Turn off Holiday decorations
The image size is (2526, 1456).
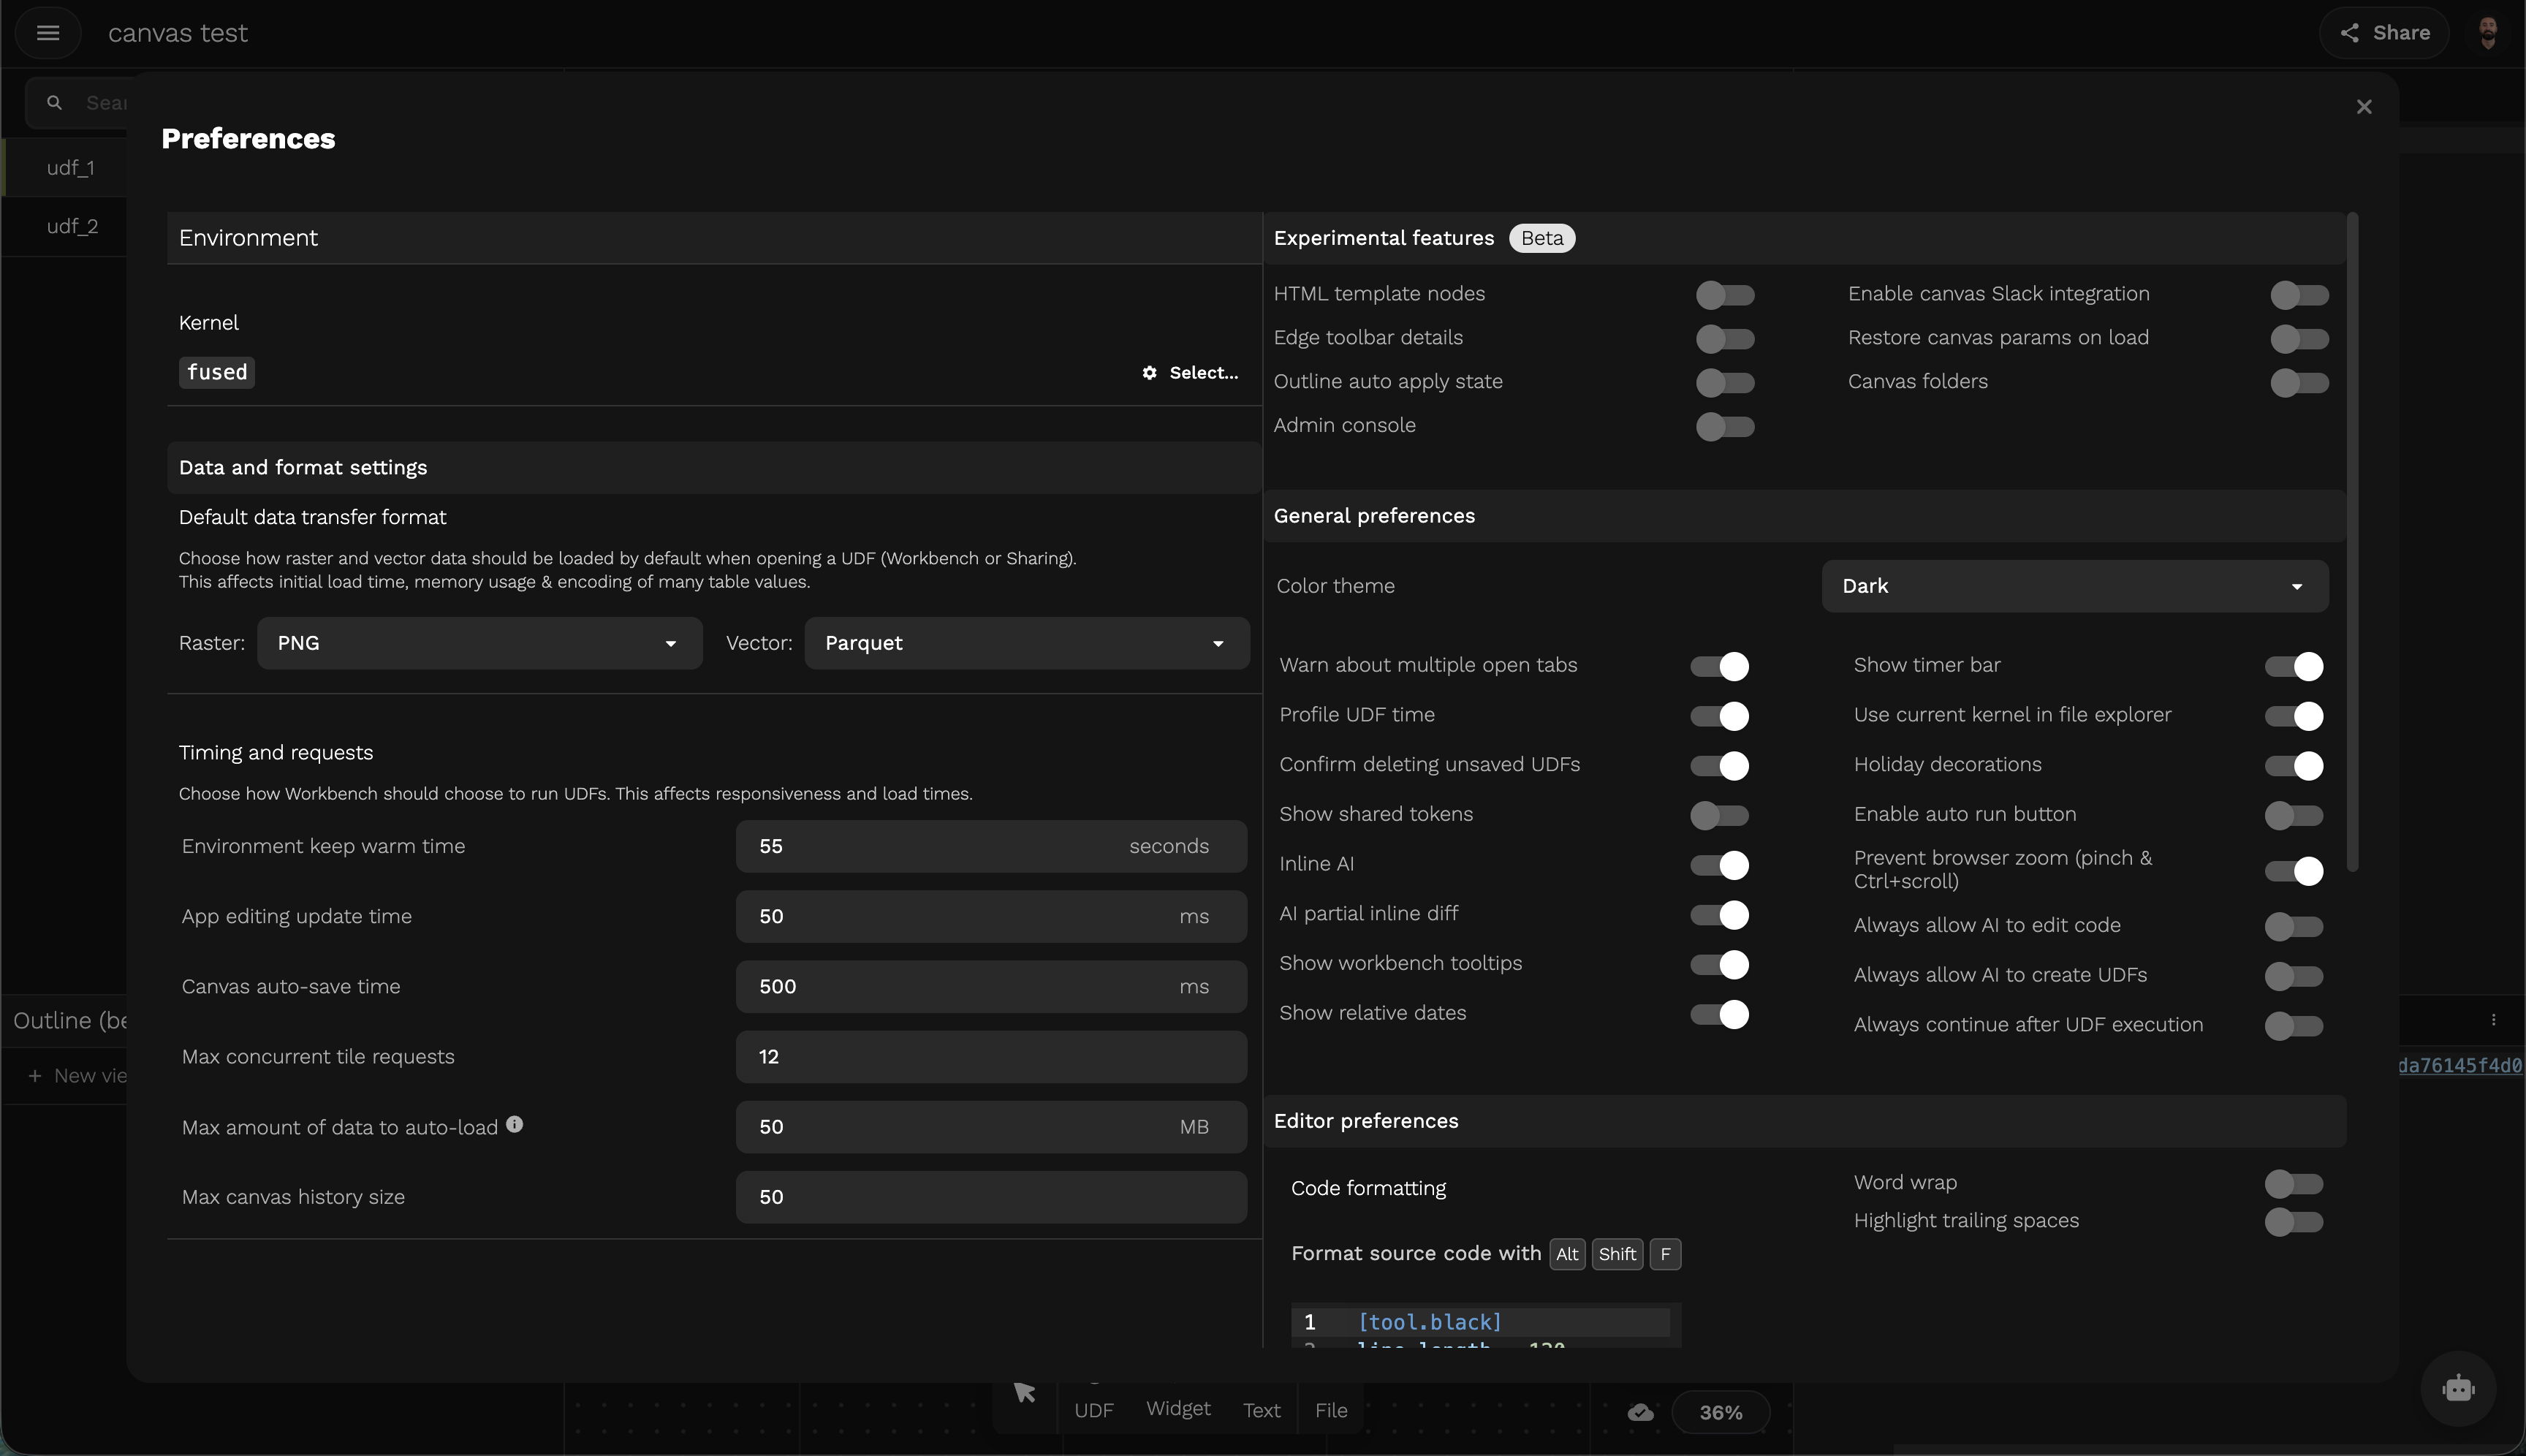click(x=2294, y=766)
